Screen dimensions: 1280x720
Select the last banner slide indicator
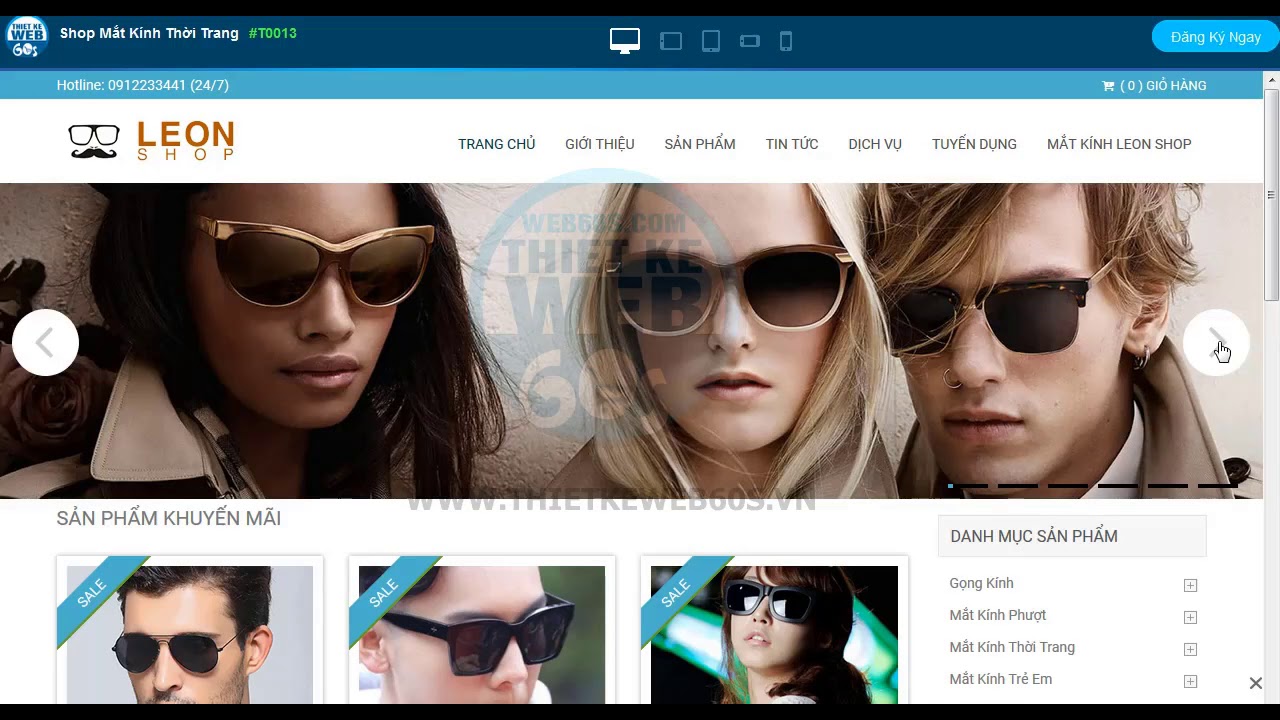1217,486
